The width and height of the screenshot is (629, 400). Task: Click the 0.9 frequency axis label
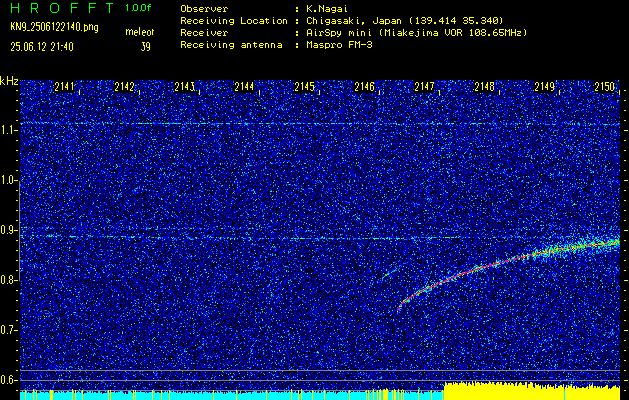click(x=7, y=230)
